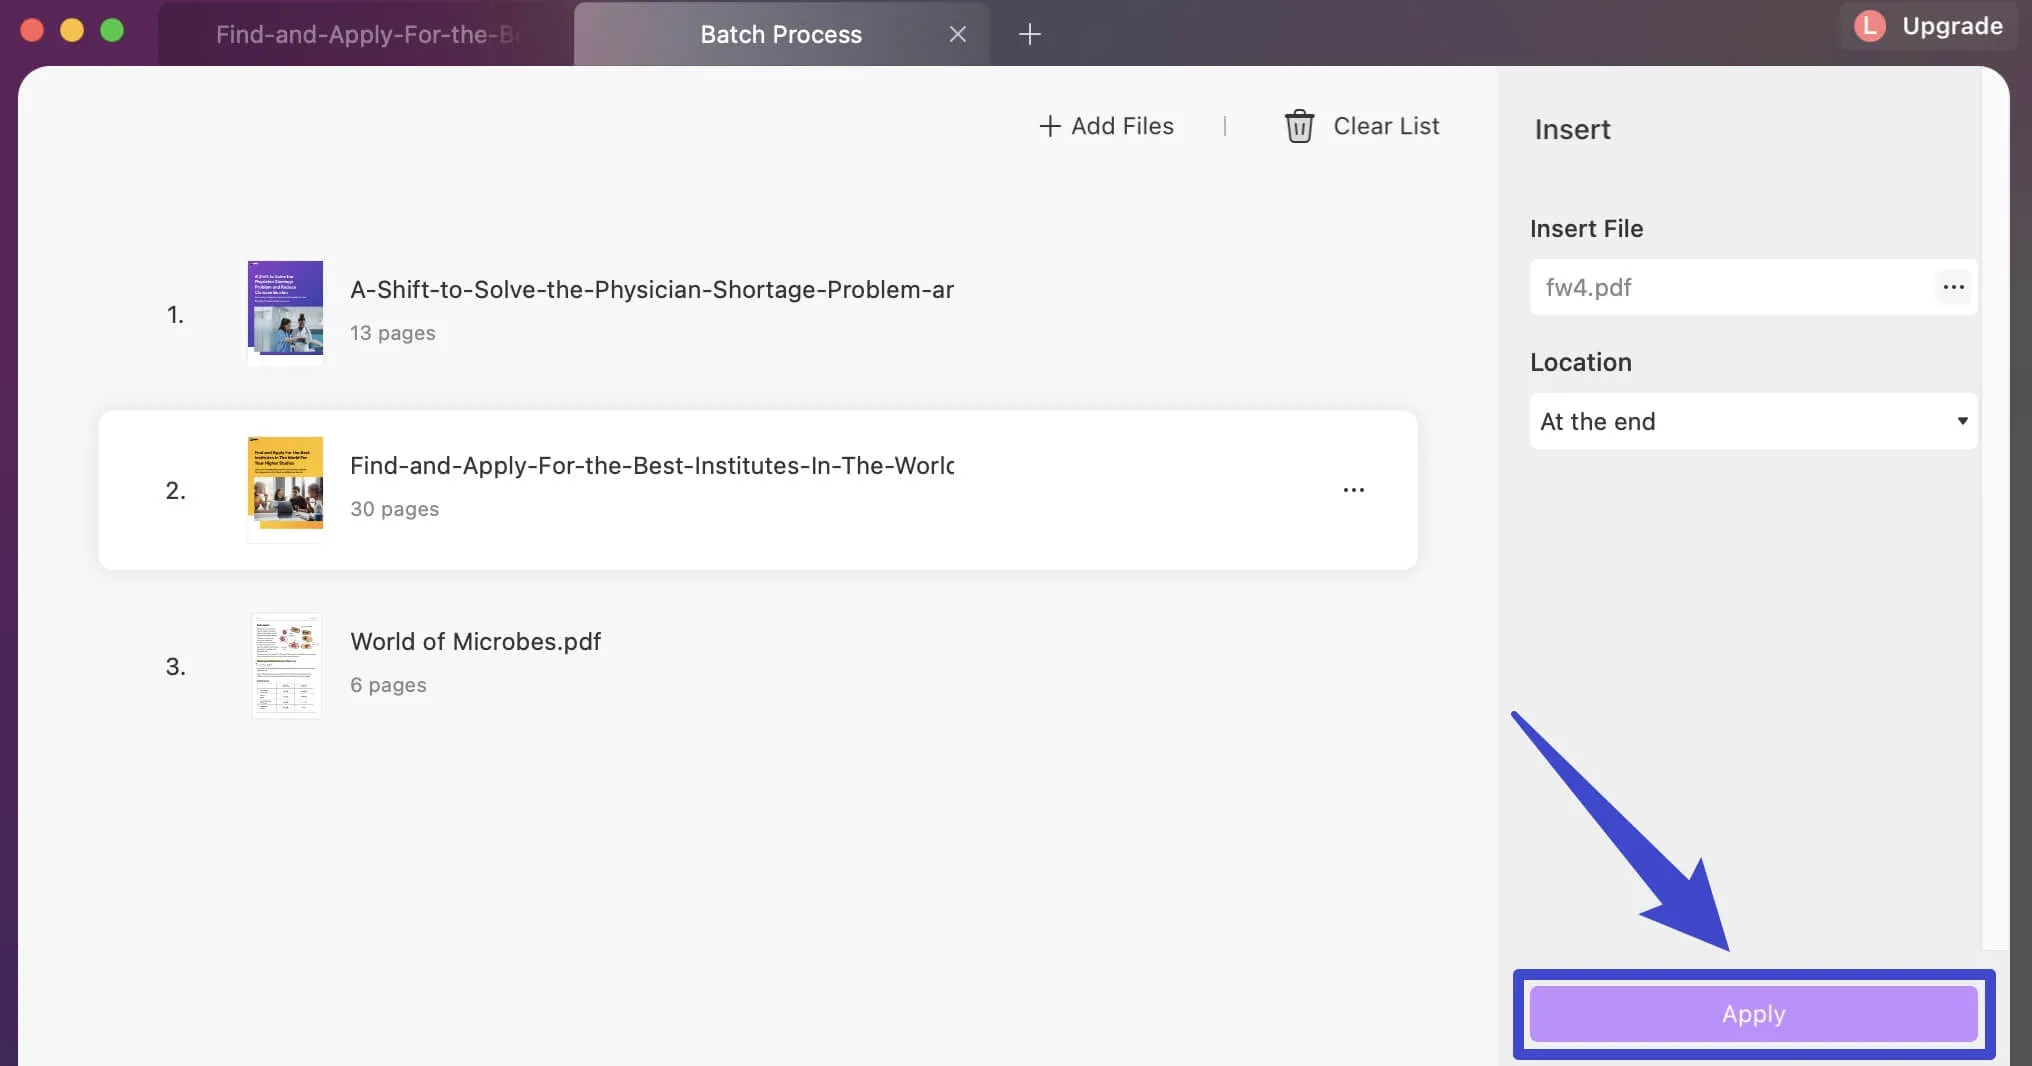The image size is (2032, 1066).
Task: Click the Add Files label
Action: pyautogui.click(x=1122, y=126)
